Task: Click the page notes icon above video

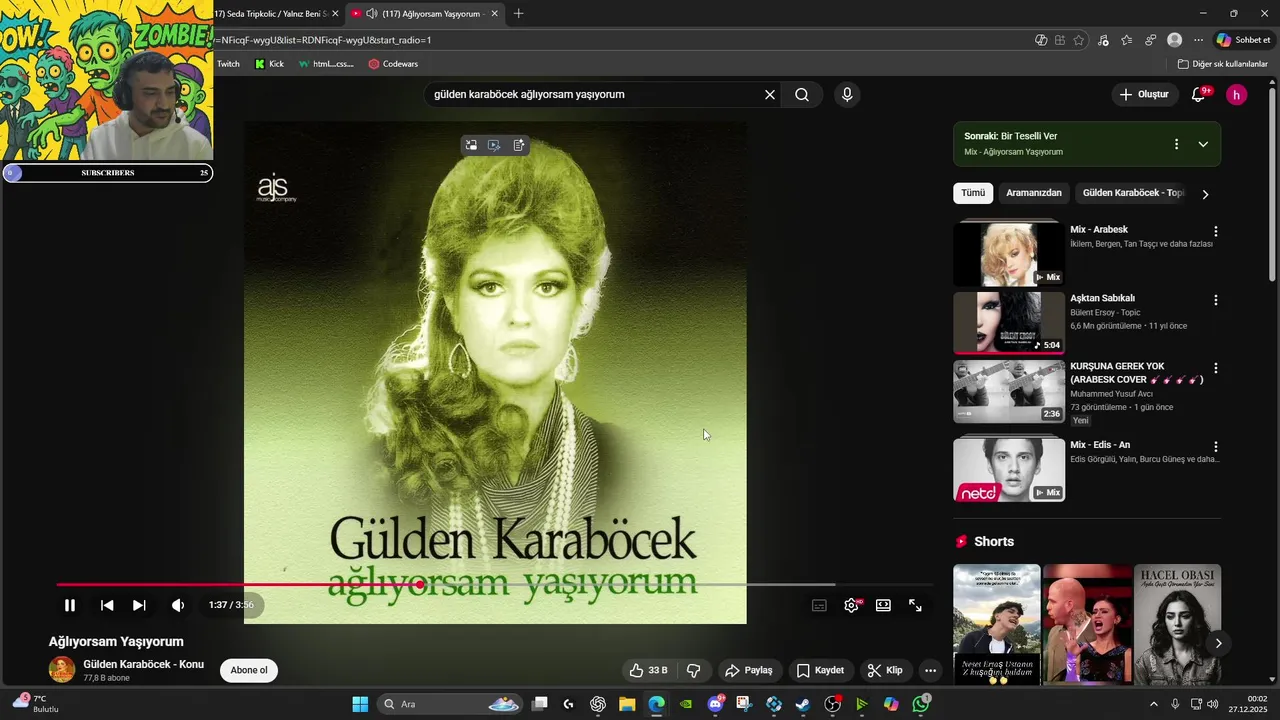Action: tap(519, 145)
